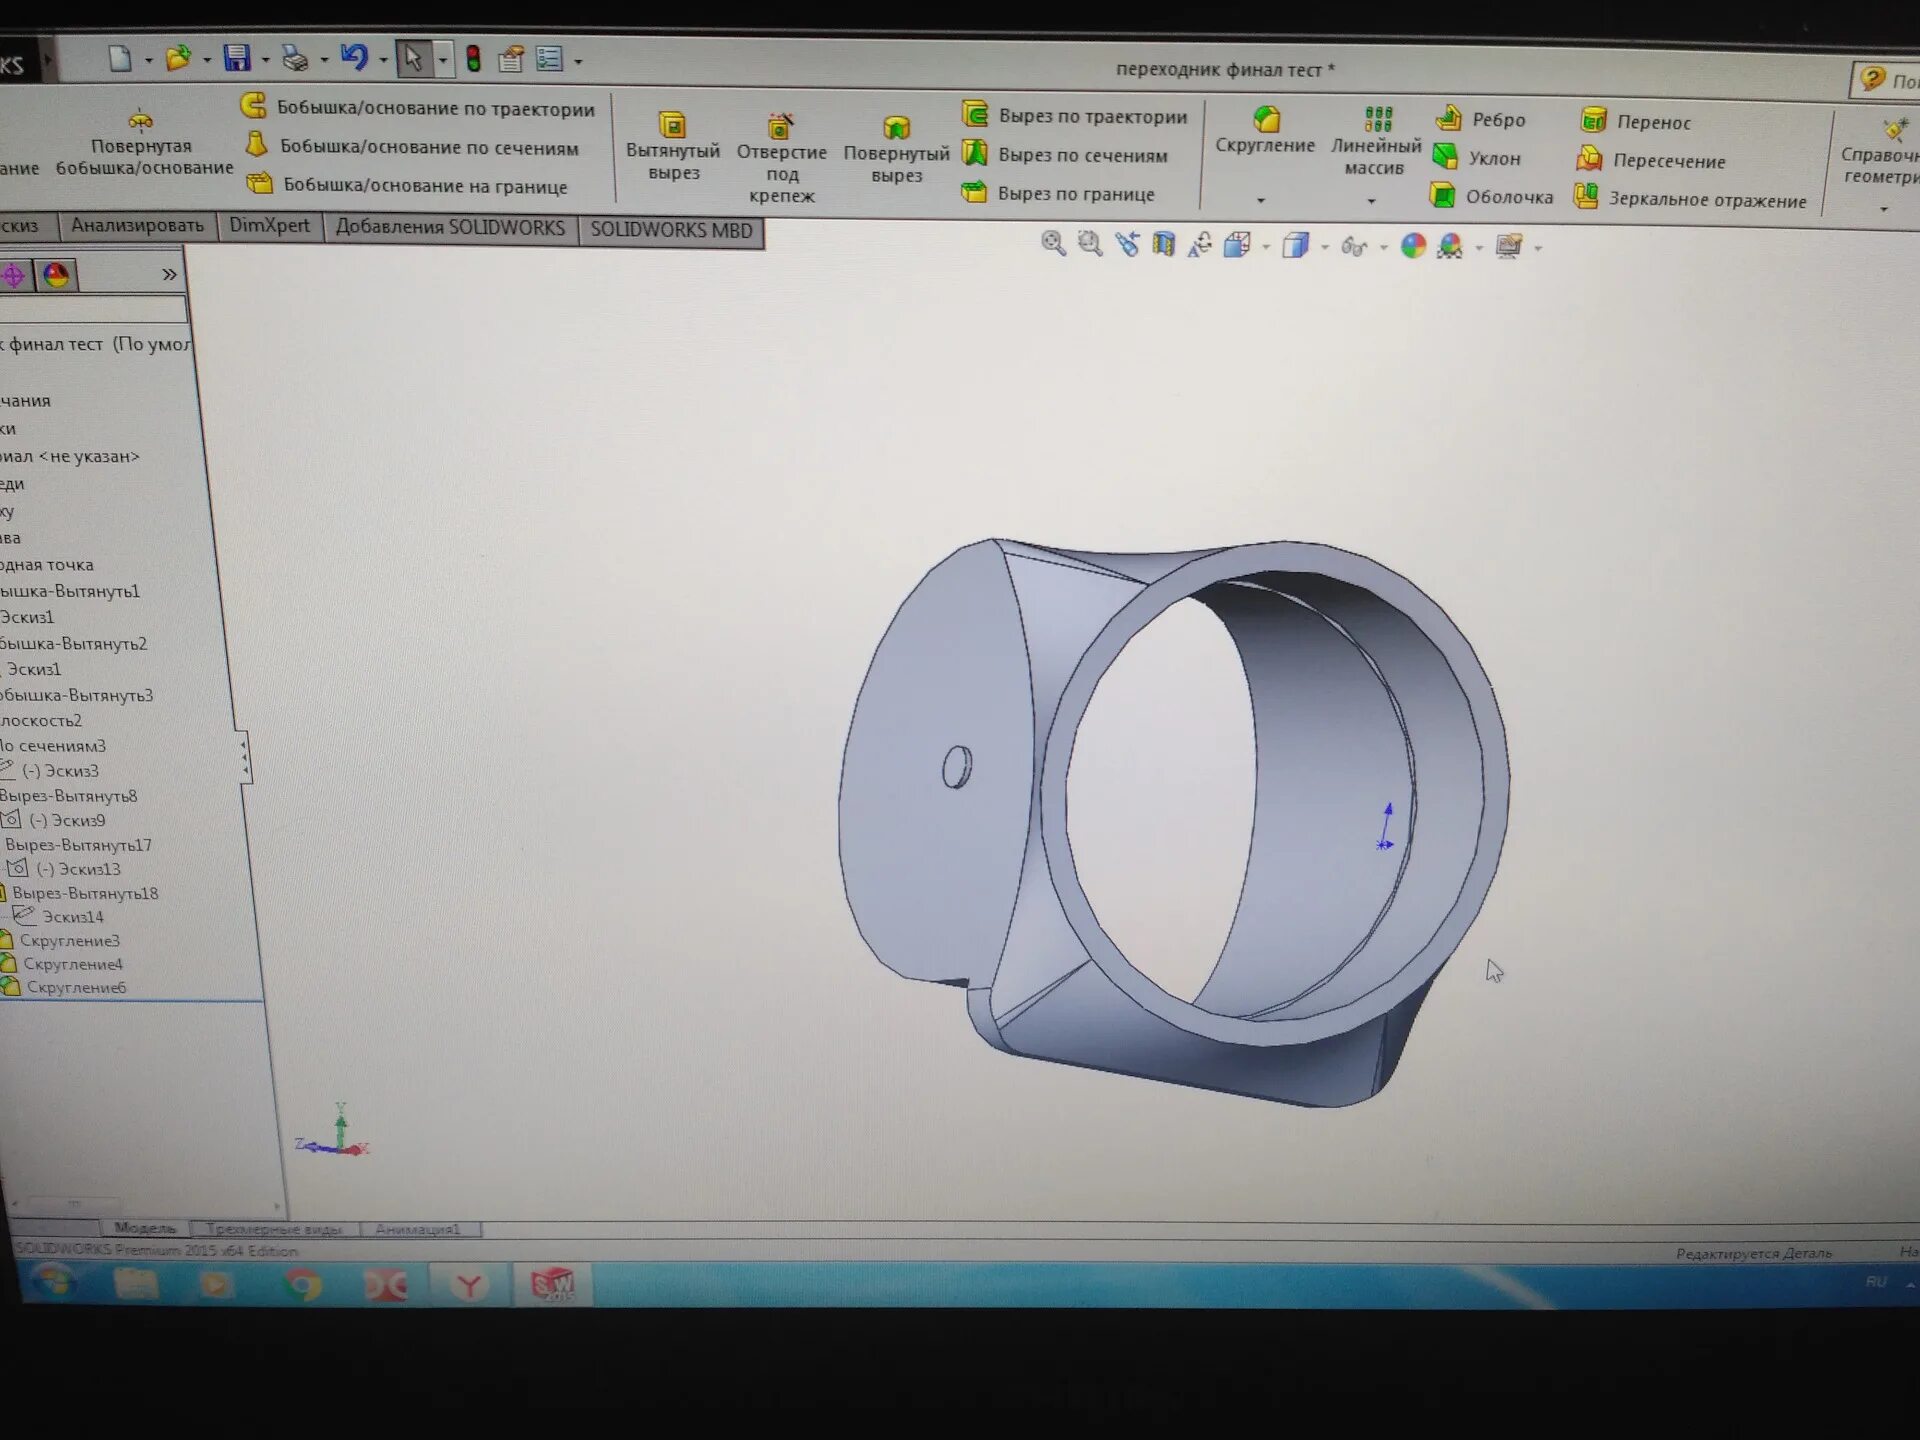The height and width of the screenshot is (1440, 1920).
Task: Click the Скругление fillet icon
Action: click(1266, 120)
